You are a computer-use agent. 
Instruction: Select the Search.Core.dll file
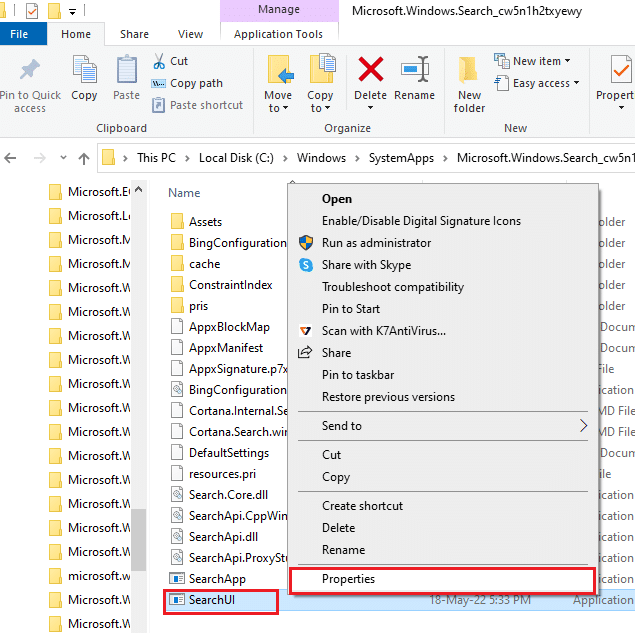[228, 495]
